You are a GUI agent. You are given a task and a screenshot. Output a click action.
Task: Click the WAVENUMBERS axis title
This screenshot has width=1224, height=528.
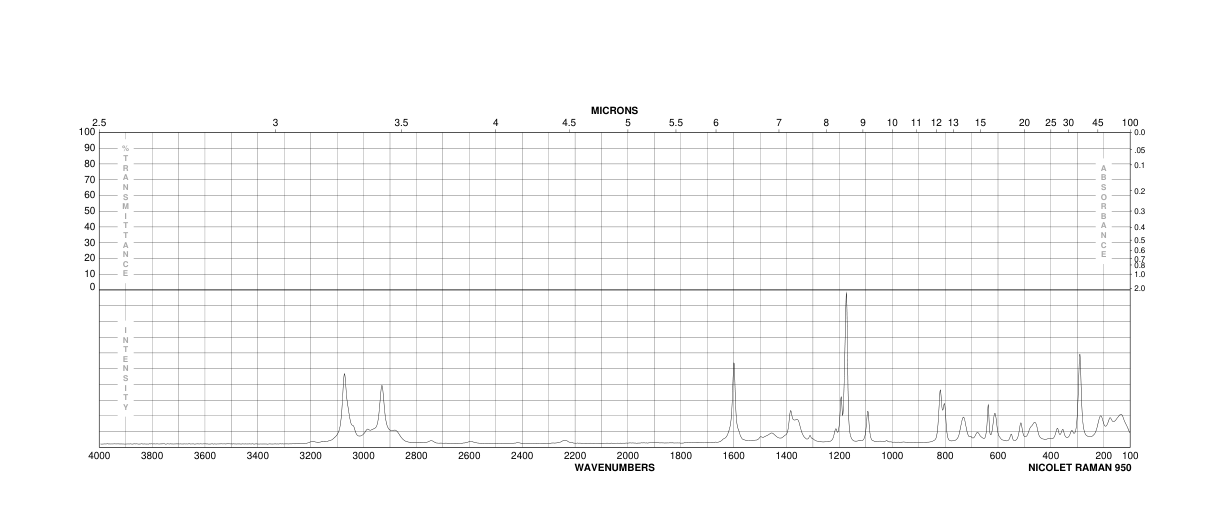[x=614, y=467]
